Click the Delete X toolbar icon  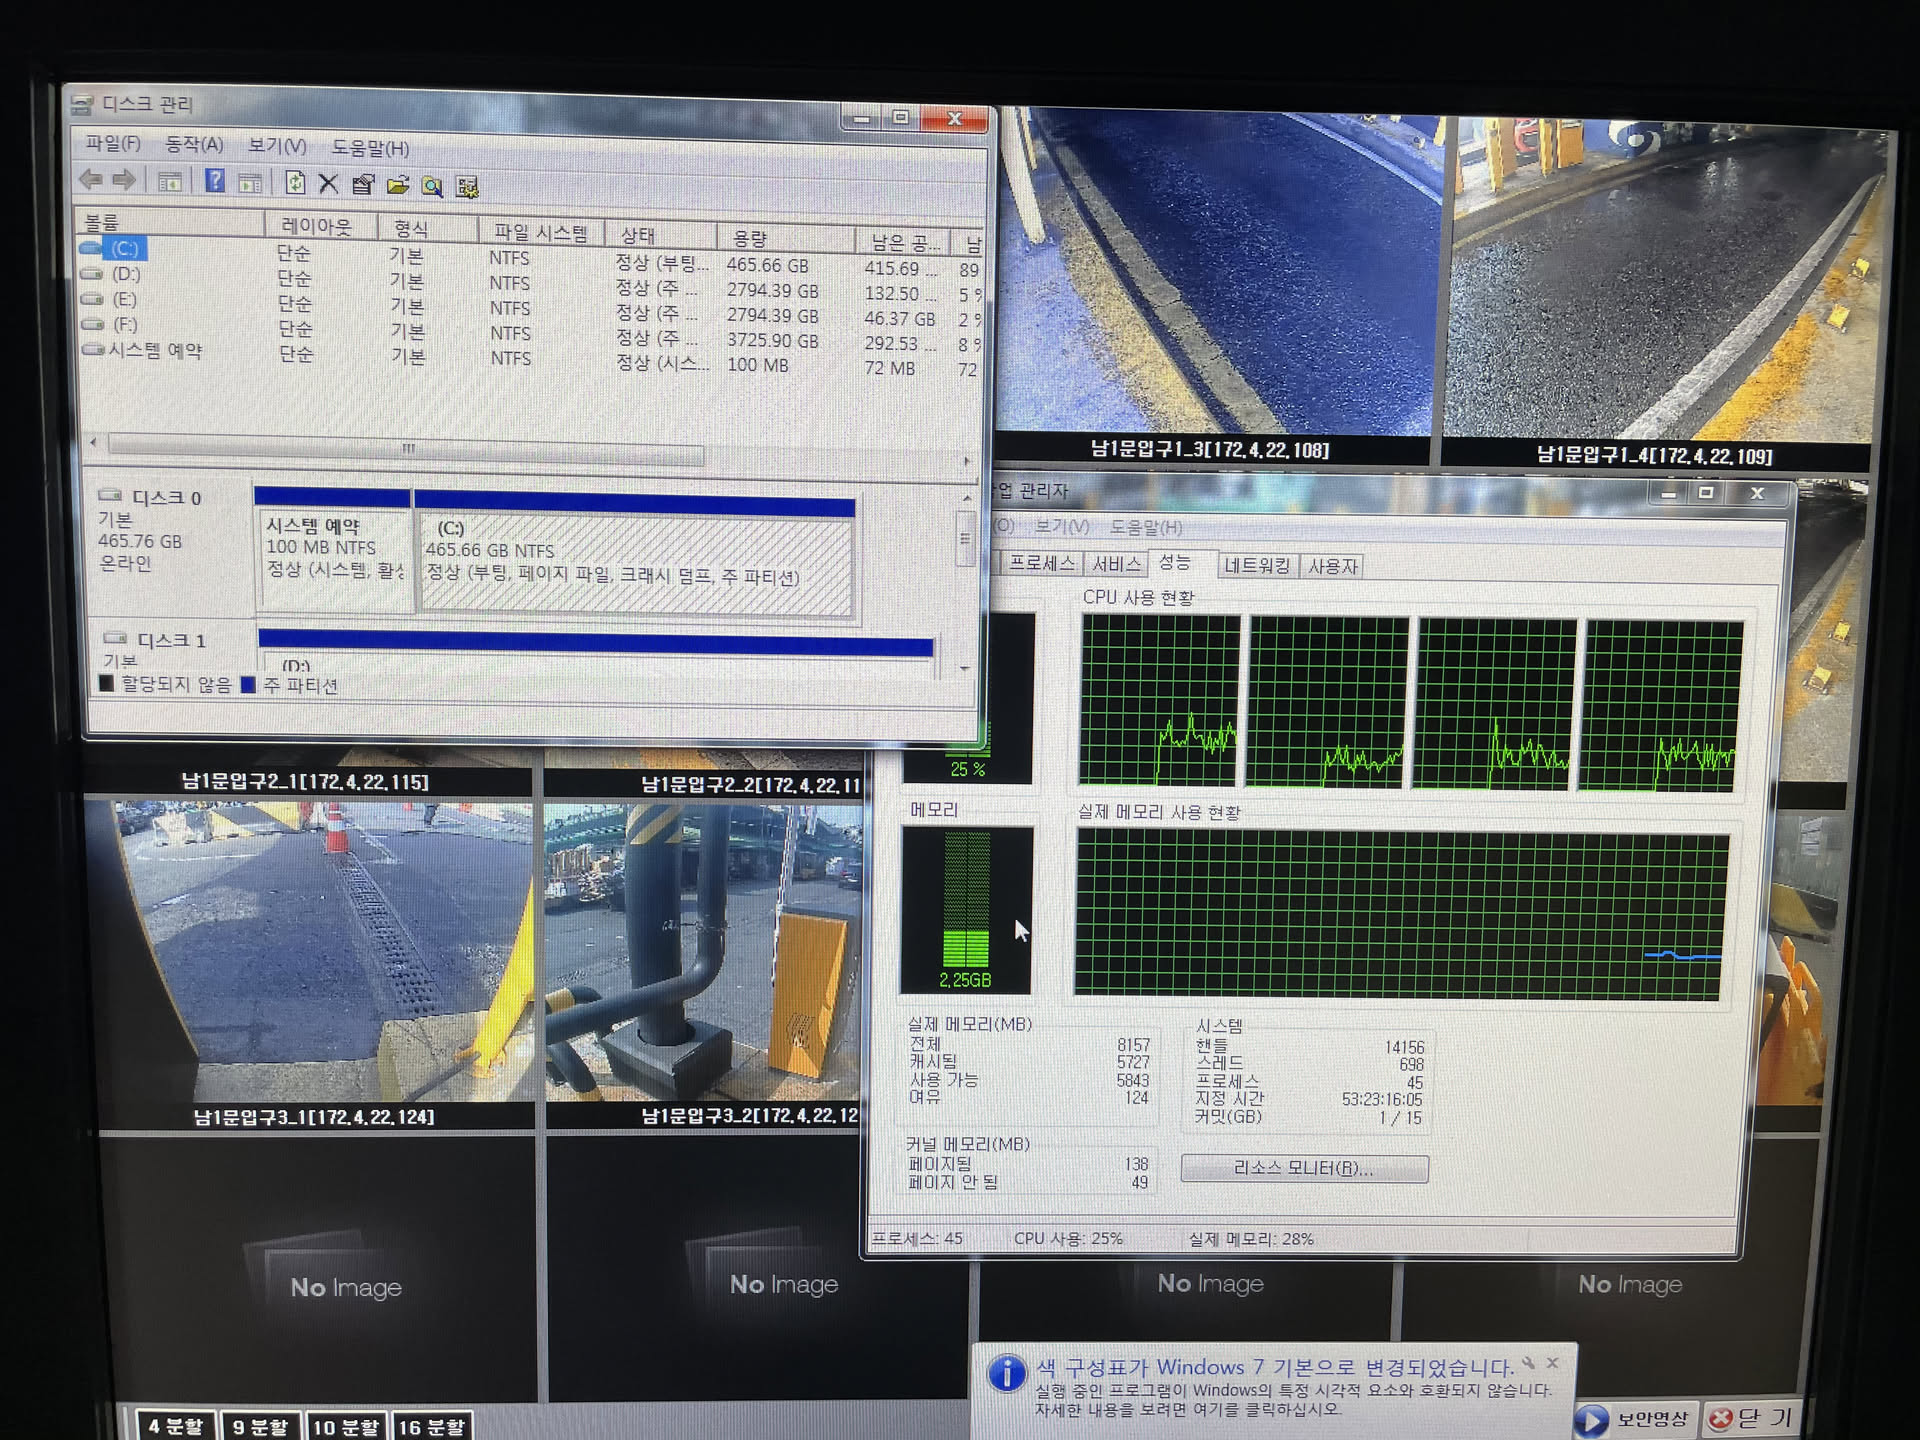click(x=328, y=183)
